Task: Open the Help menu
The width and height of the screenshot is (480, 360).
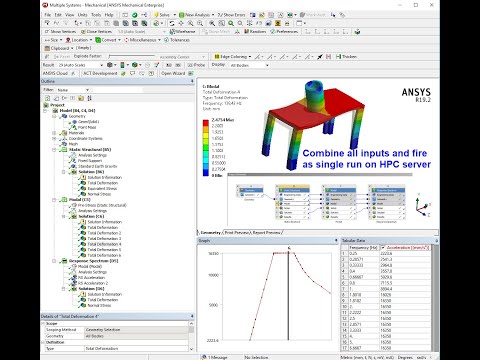Action: [x=109, y=15]
